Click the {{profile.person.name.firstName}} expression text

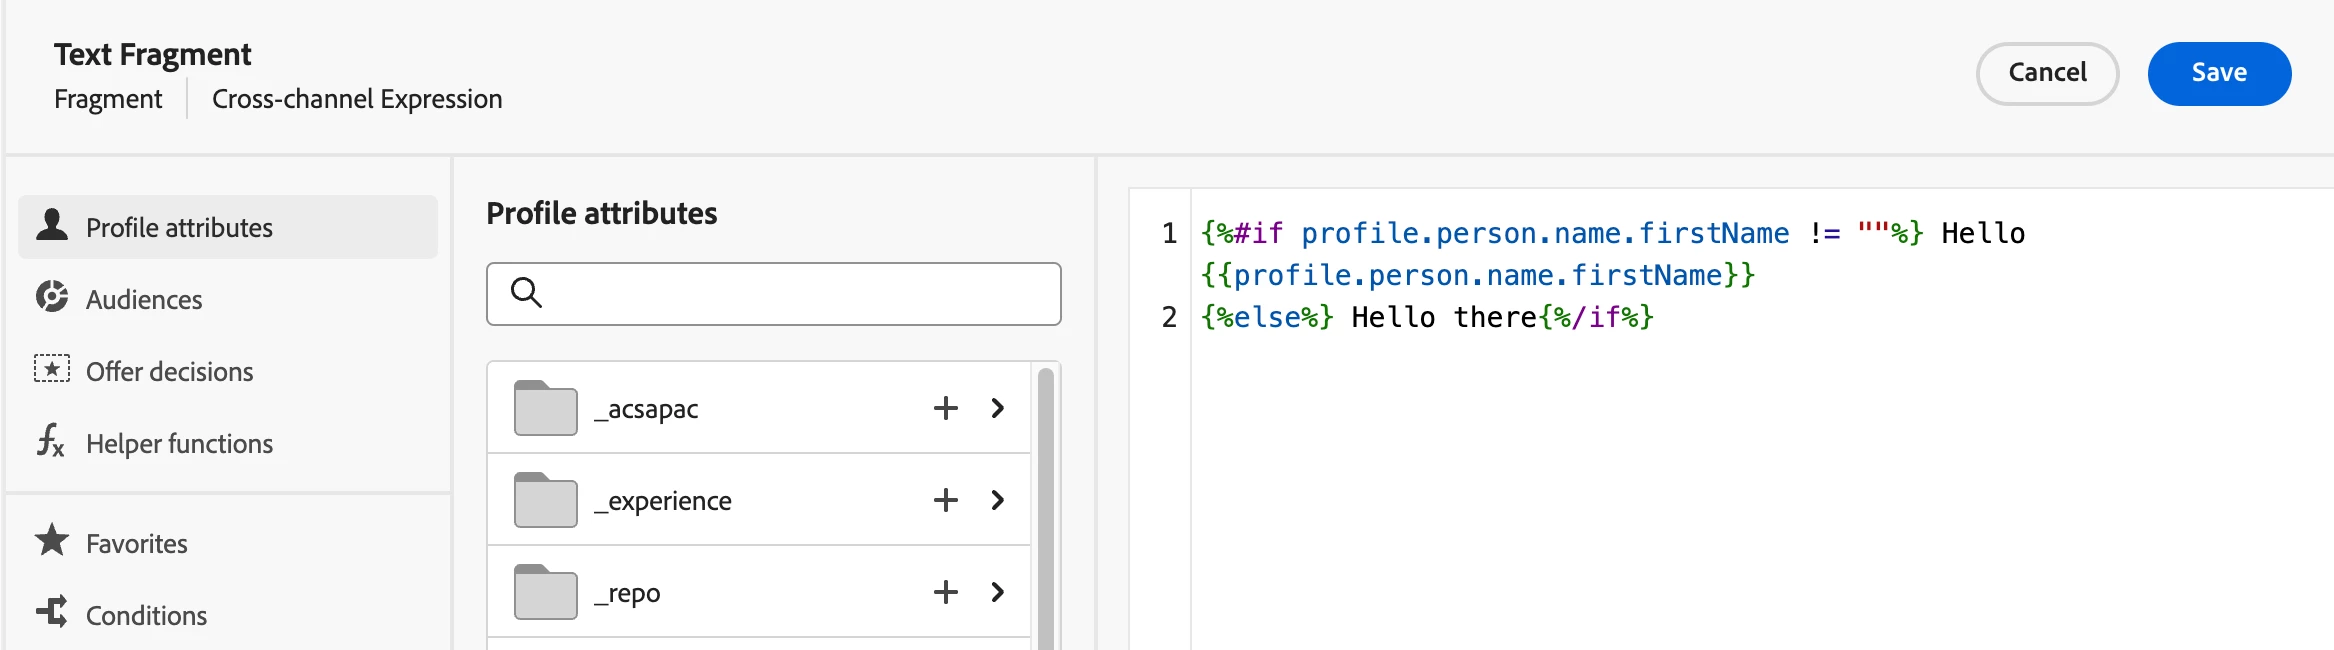coord(1478,275)
